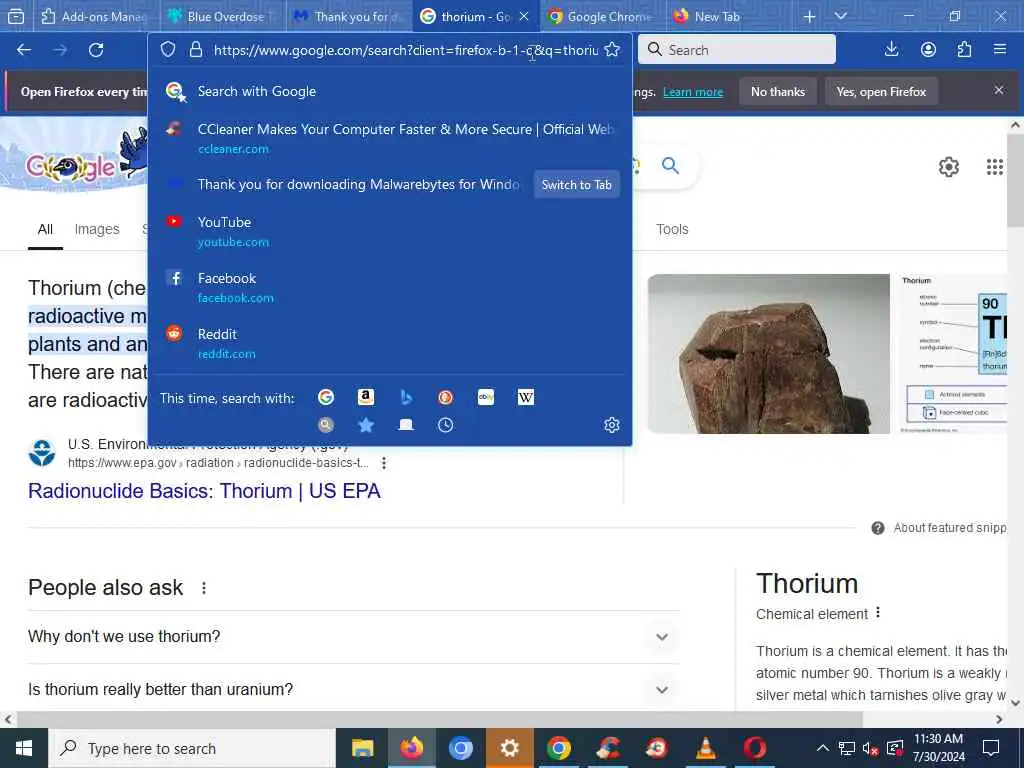Viewport: 1024px width, 768px height.
Task: Search this time with Wikipedia icon
Action: 526,397
